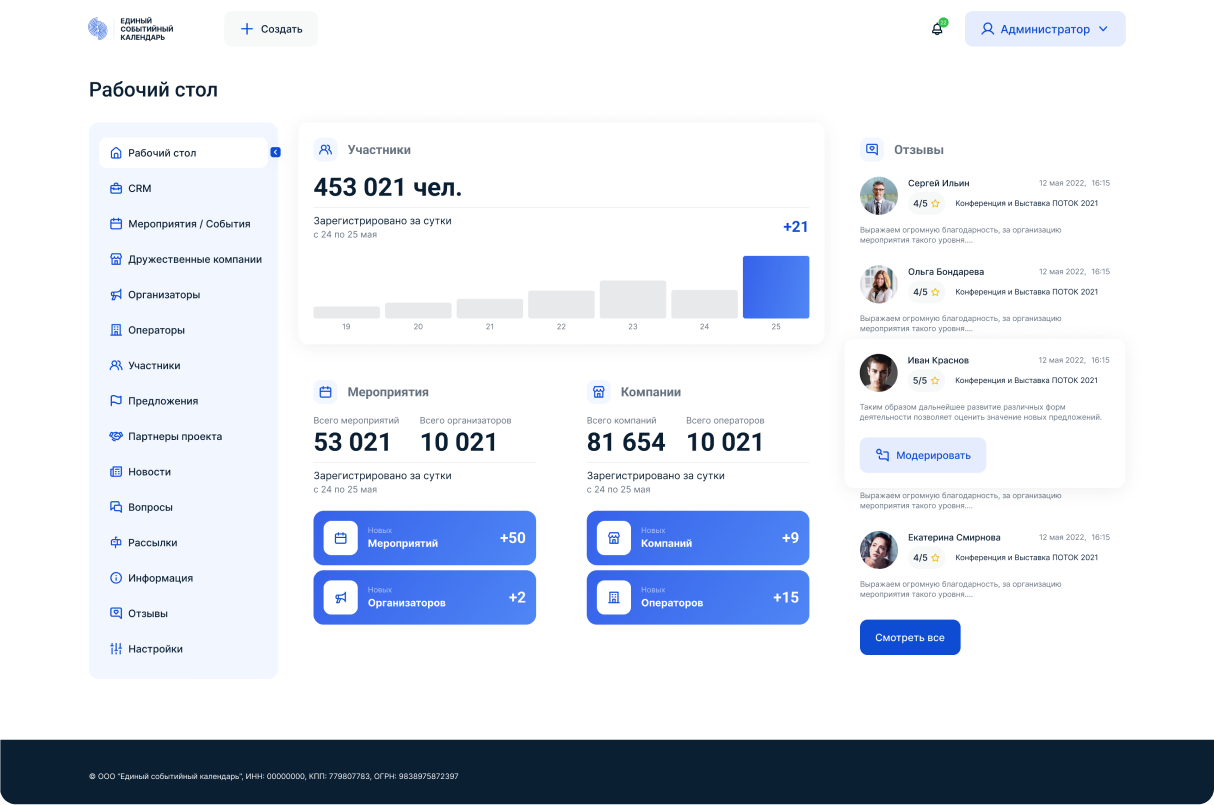Click the Смотреть все reviews button
The width and height of the screenshot is (1214, 805).
pyautogui.click(x=909, y=637)
